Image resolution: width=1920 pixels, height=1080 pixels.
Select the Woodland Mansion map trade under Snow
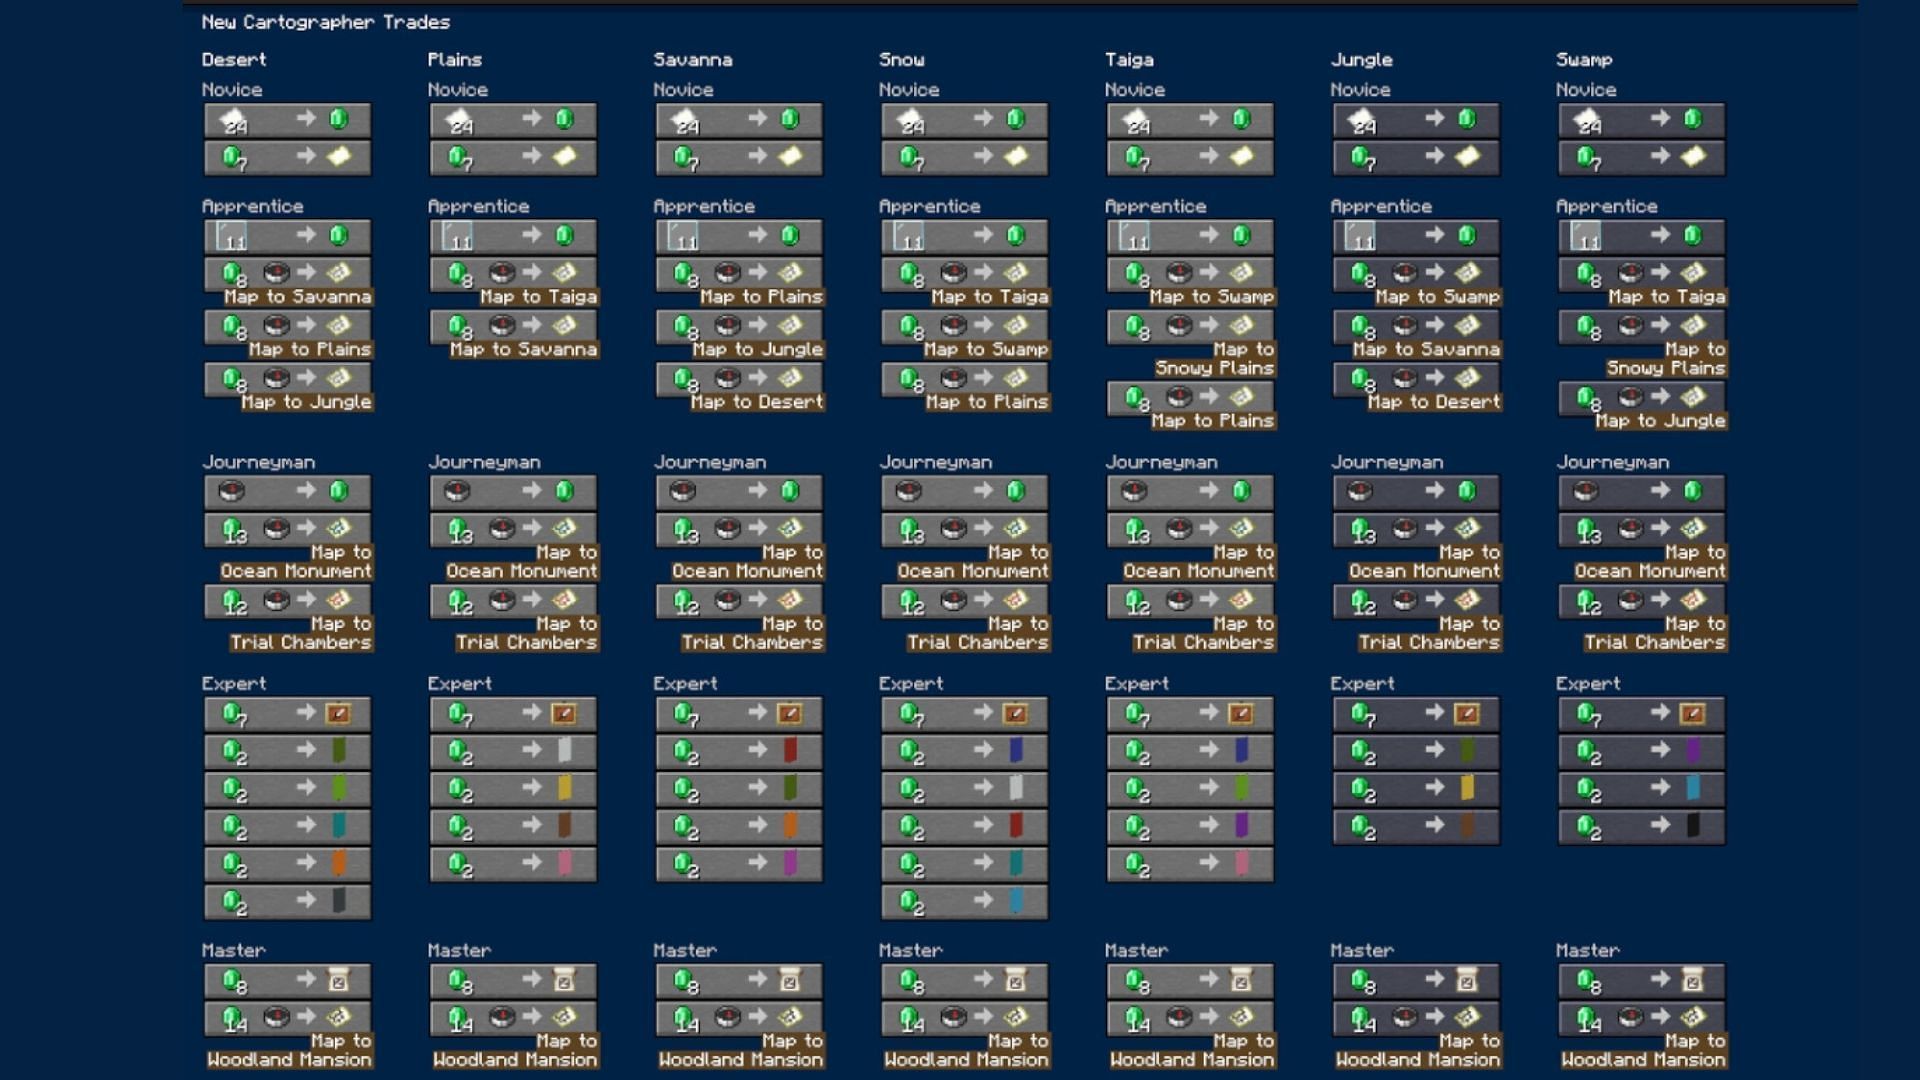pos(965,1018)
